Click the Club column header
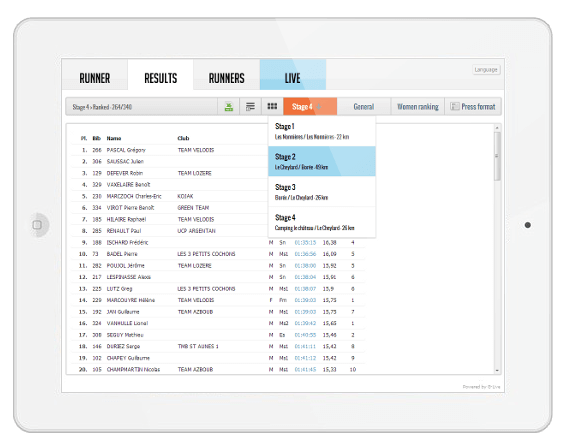The height and width of the screenshot is (448, 566). (x=183, y=138)
